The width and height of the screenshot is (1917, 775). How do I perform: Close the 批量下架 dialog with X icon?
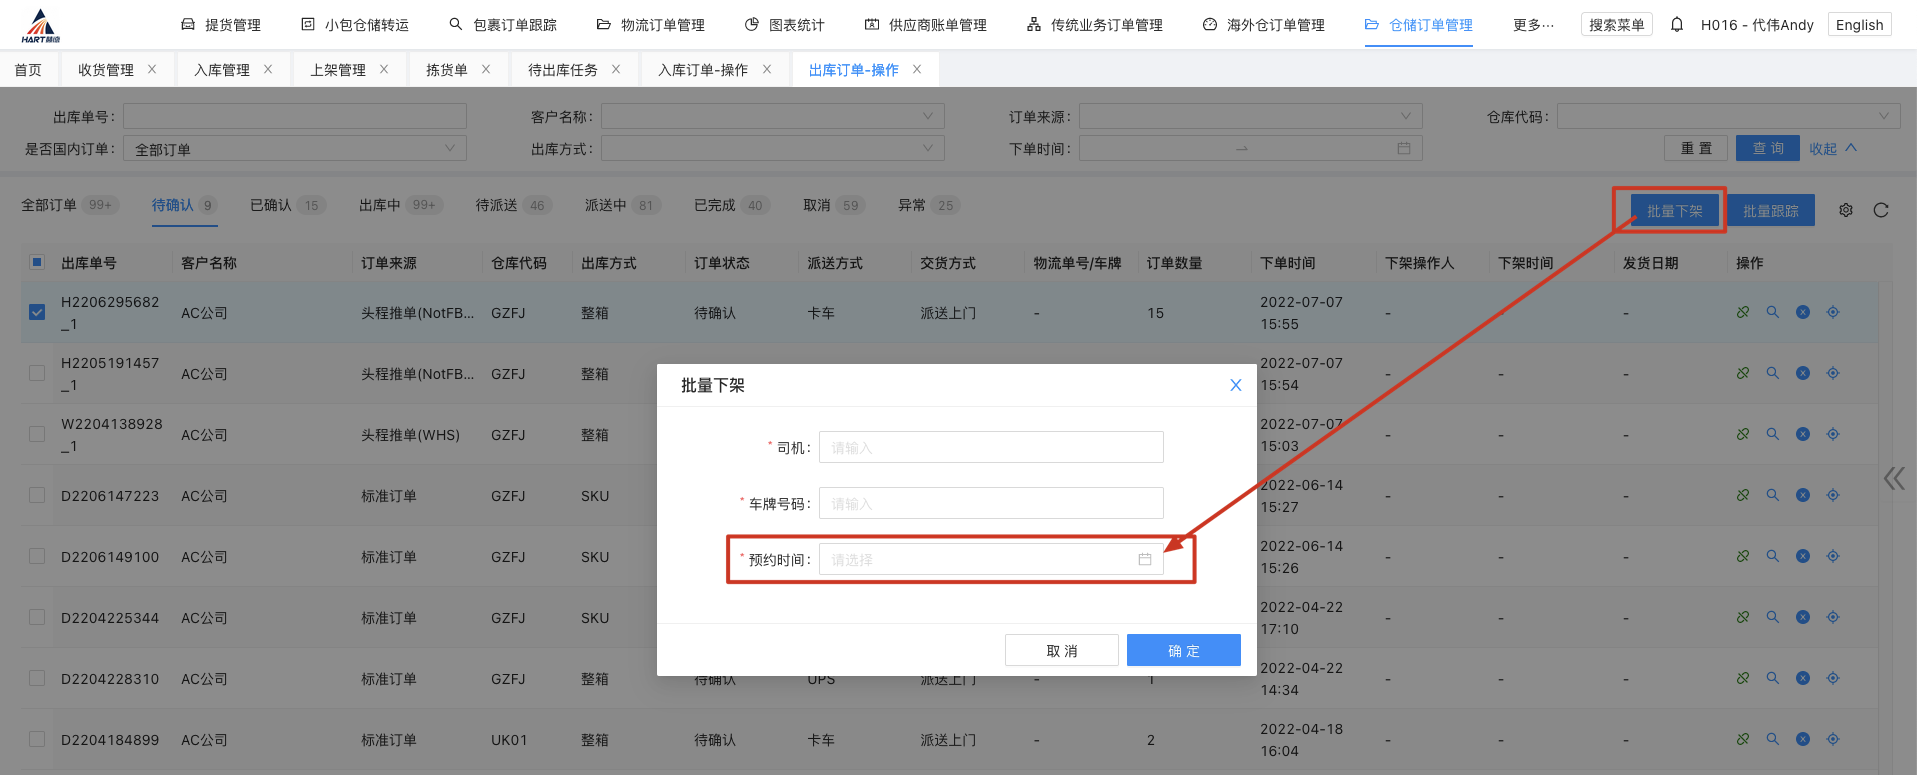pos(1235,385)
